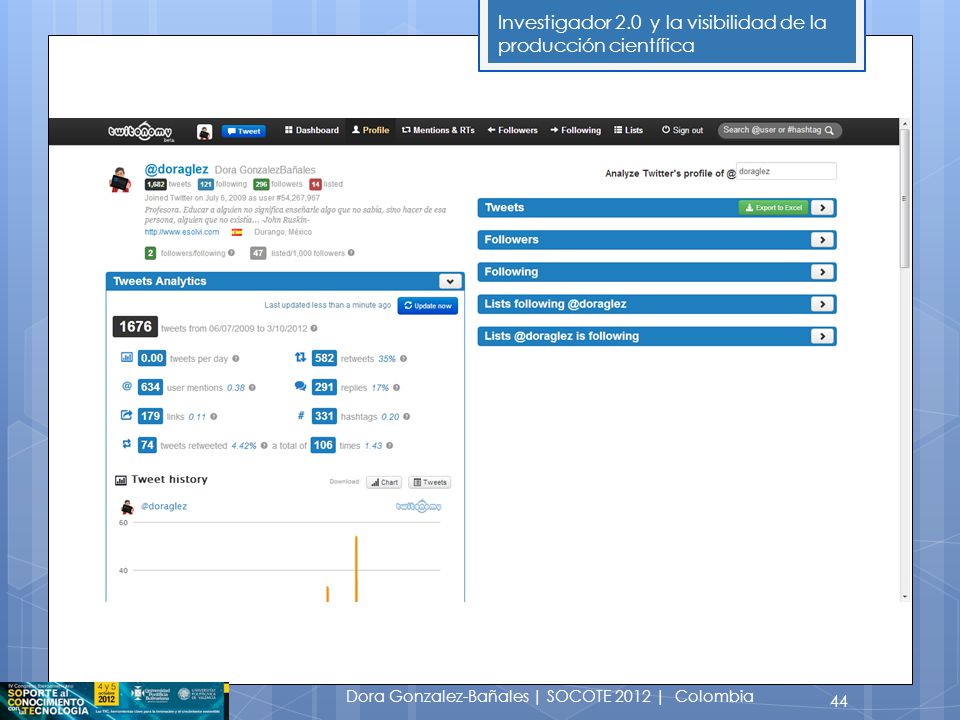This screenshot has width=960, height=720.
Task: Click the 1,682 tweets badge
Action: pyautogui.click(x=156, y=184)
